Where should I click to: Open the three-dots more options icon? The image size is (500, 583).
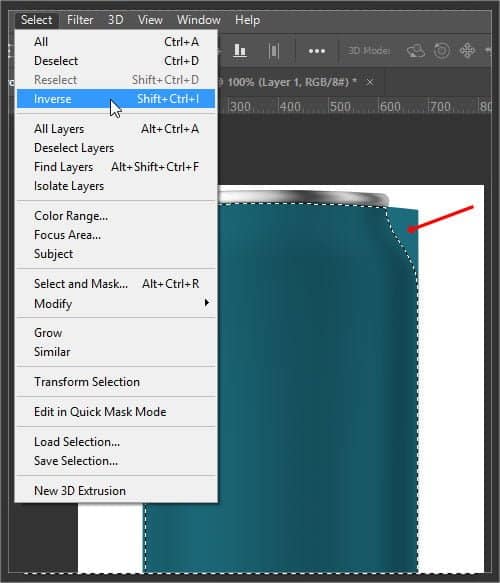317,51
